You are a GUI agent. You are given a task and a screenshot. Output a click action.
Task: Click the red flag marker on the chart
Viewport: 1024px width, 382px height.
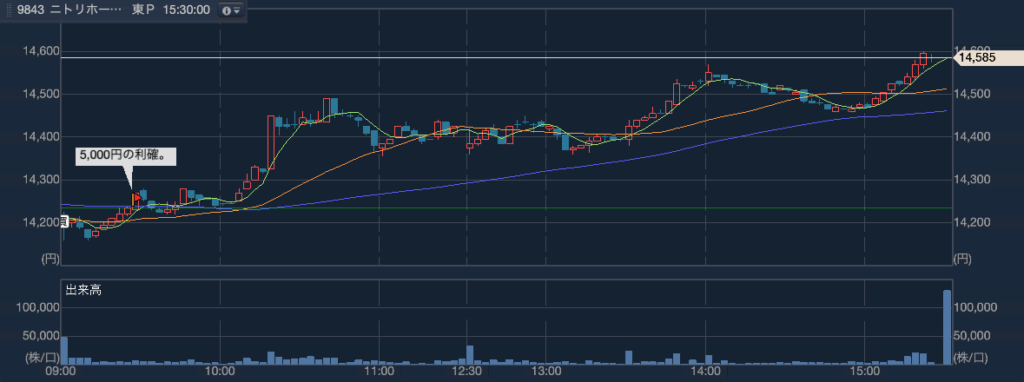136,198
